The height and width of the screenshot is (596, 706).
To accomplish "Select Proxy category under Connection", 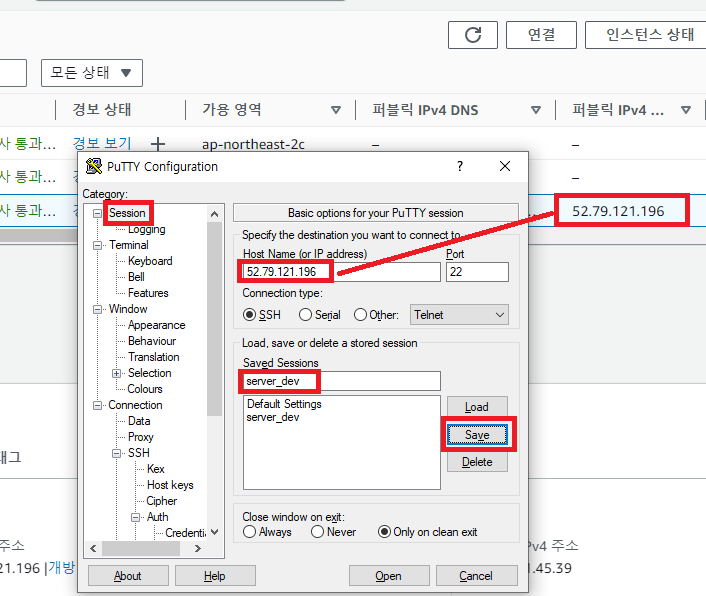I will (140, 437).
